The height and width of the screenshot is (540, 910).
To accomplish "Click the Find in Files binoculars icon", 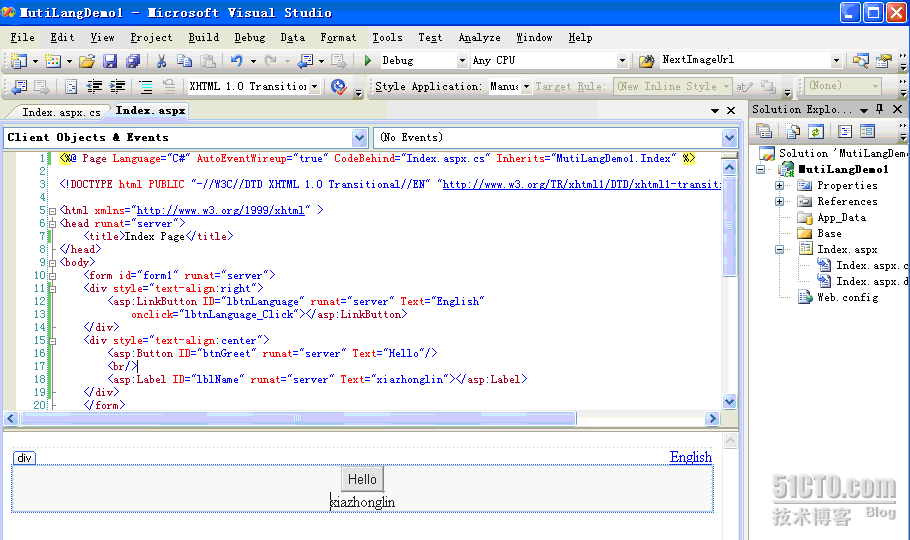I will click(646, 60).
